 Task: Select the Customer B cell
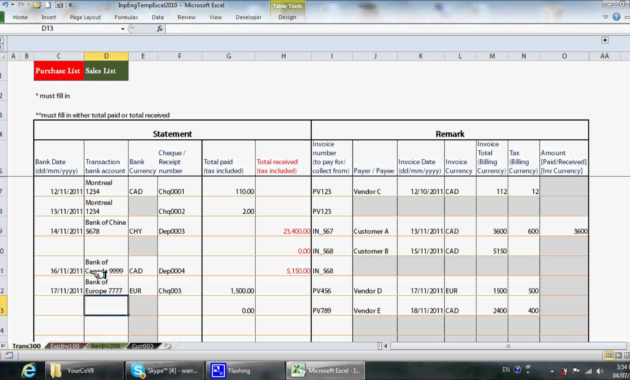click(x=375, y=246)
